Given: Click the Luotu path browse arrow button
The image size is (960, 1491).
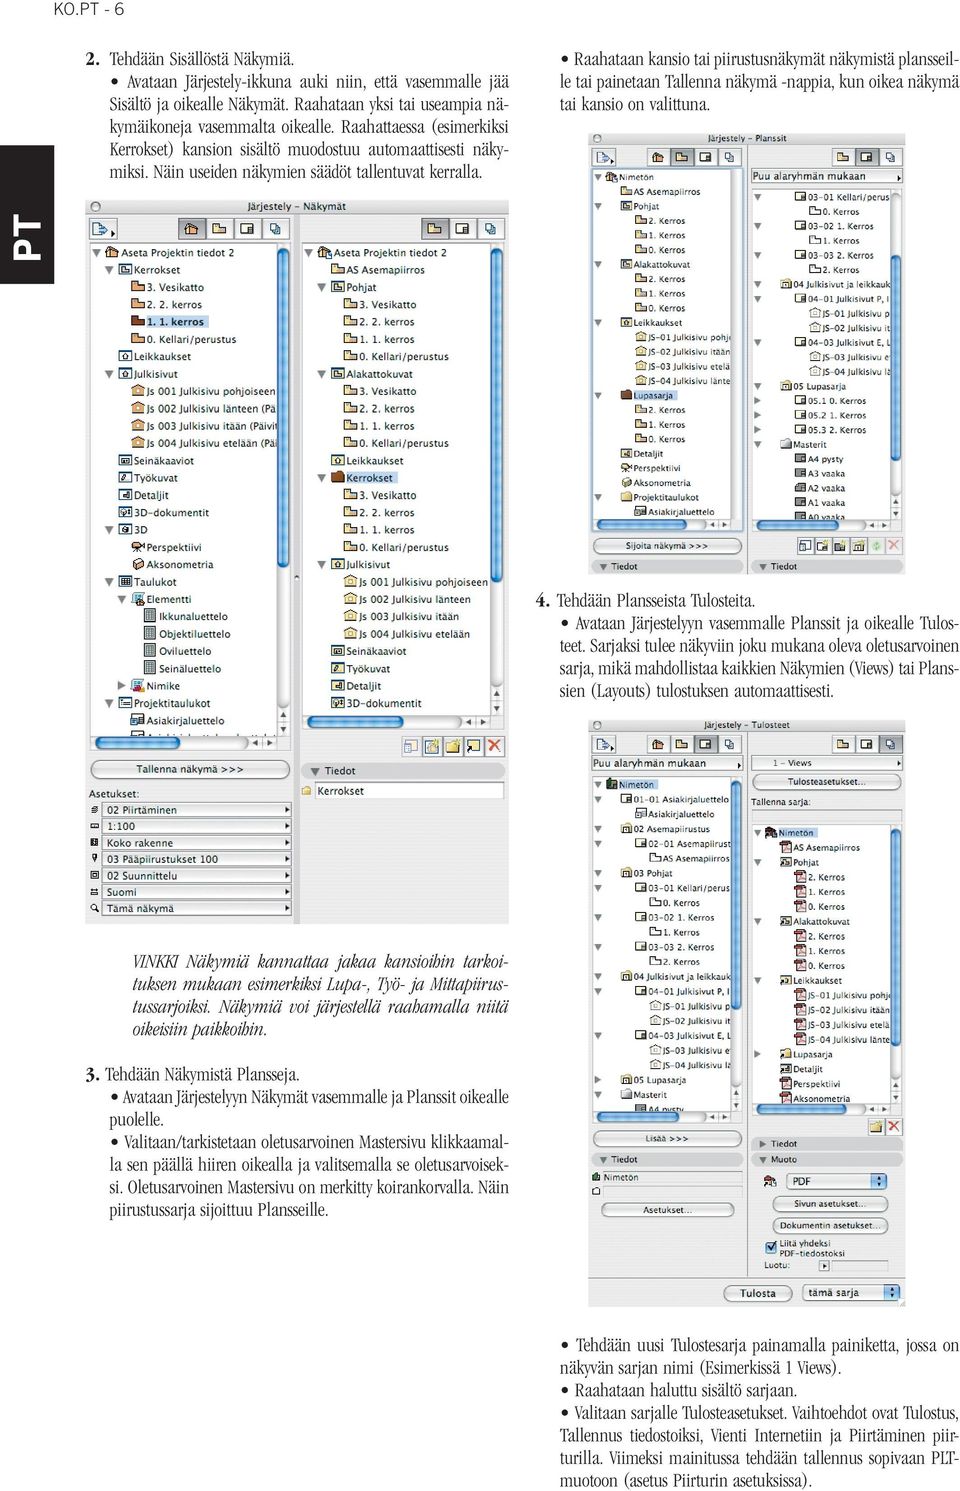Looking at the screenshot, I should click(825, 1266).
